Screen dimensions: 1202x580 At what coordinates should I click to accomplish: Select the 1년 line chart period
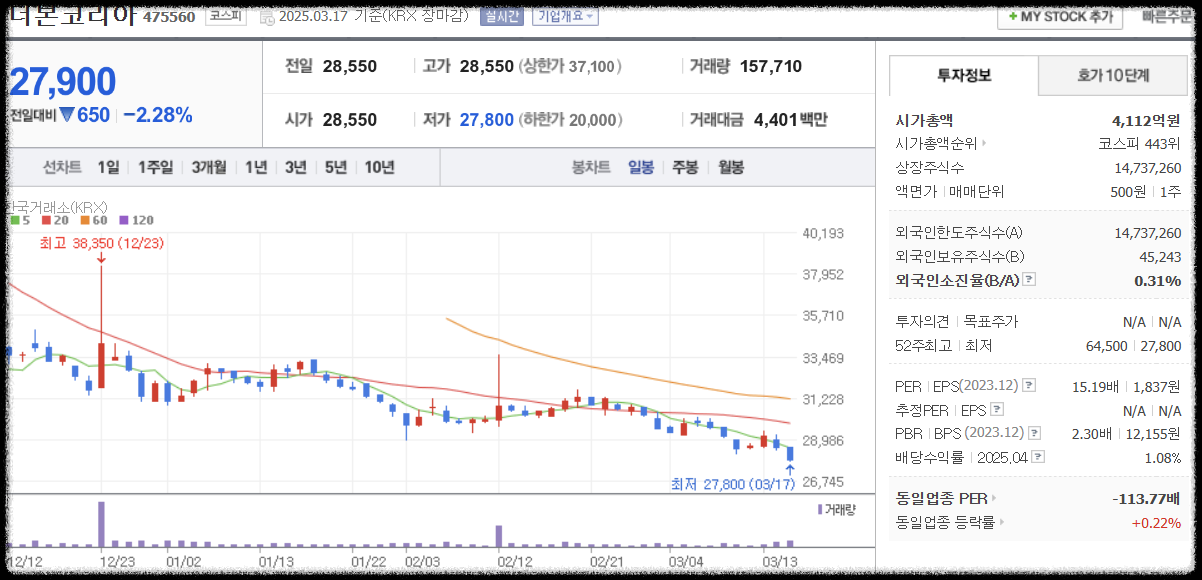[256, 167]
